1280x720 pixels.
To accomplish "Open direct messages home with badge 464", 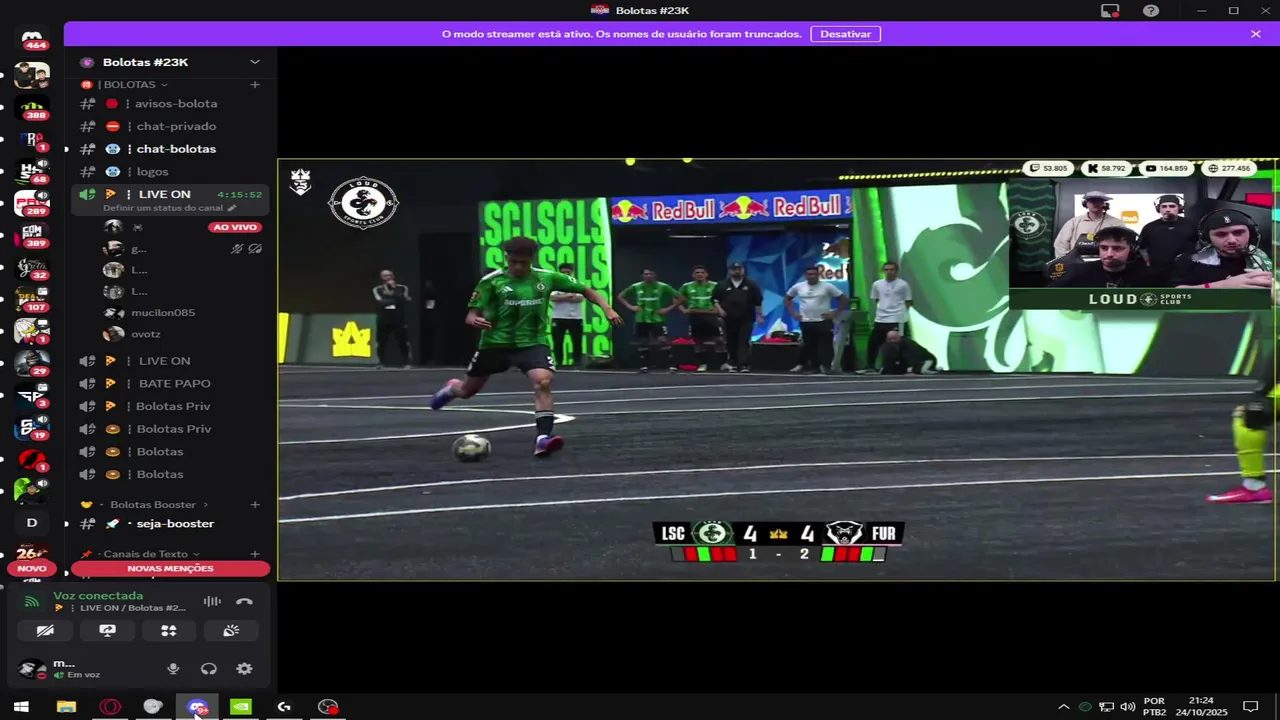I will tap(32, 40).
